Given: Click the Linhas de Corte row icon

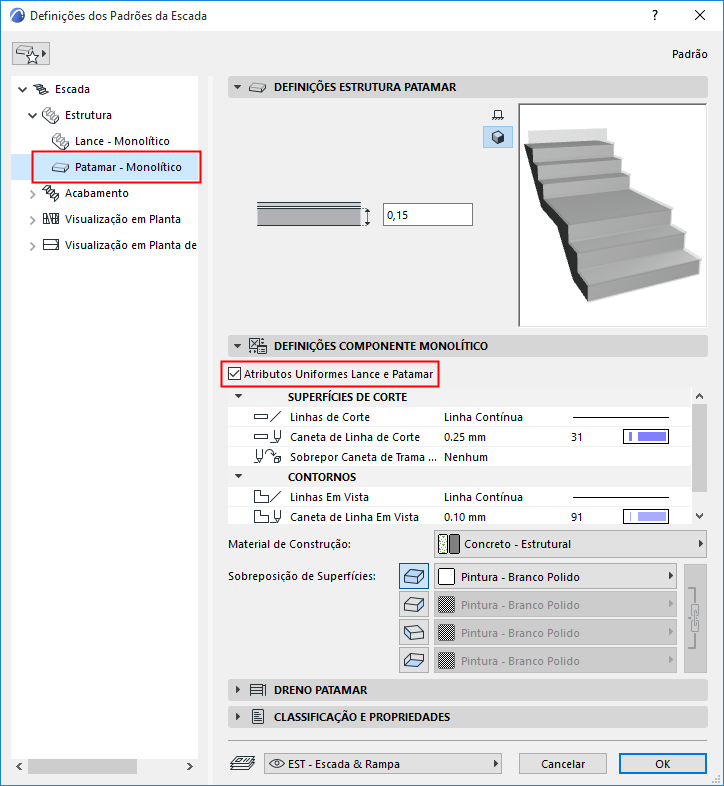Looking at the screenshot, I should click(x=267, y=417).
